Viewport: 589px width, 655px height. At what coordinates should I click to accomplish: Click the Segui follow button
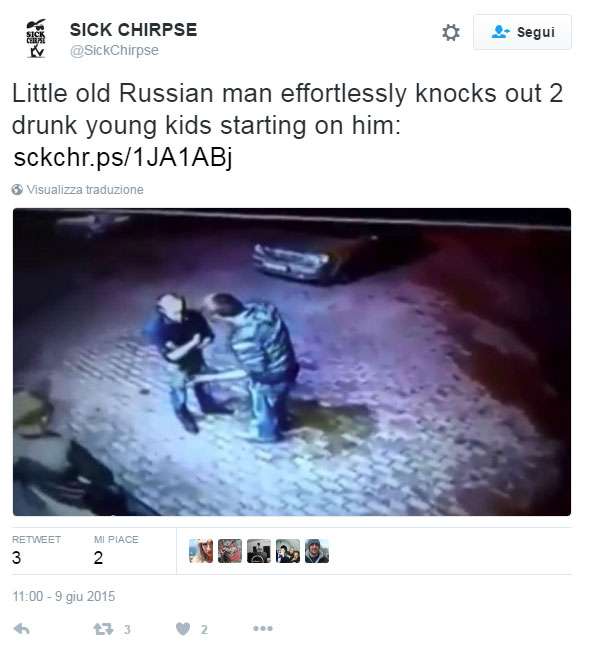[x=522, y=32]
